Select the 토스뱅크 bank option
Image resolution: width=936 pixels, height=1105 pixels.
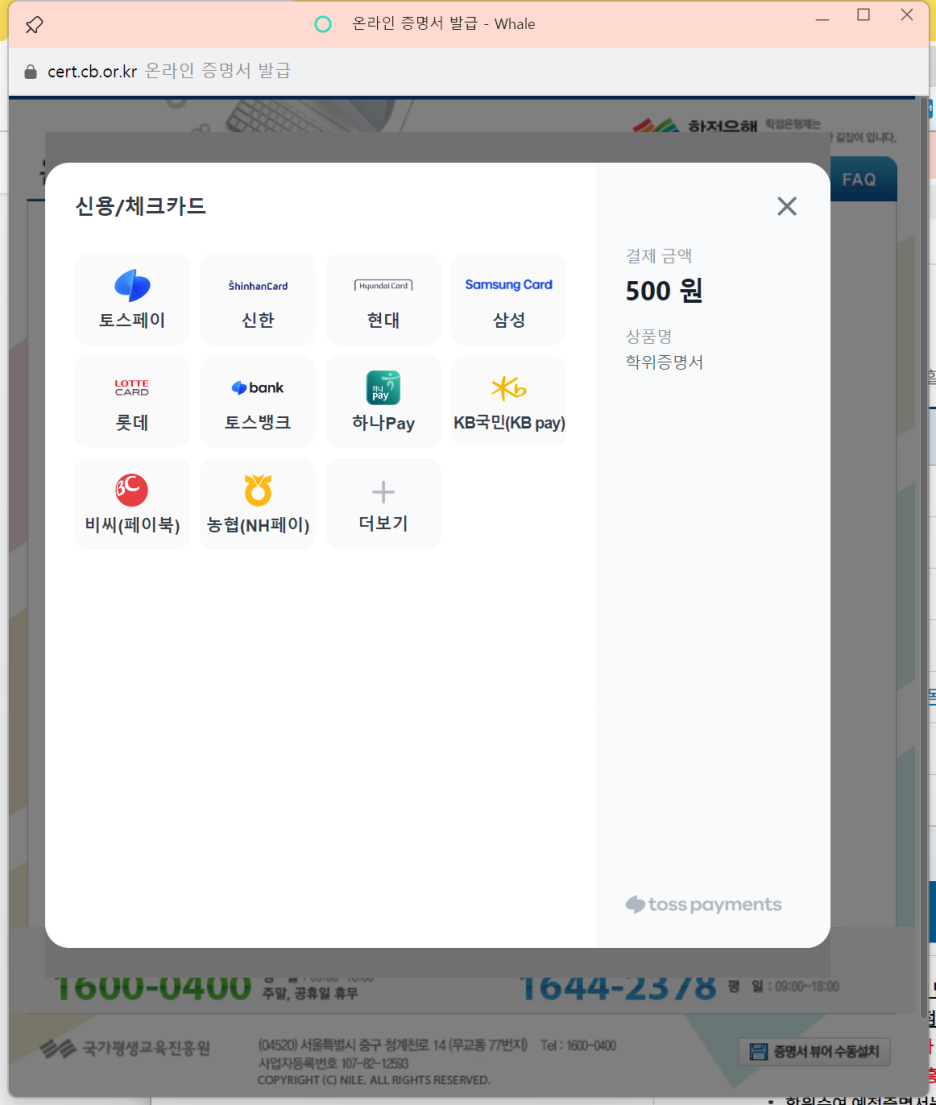258,402
